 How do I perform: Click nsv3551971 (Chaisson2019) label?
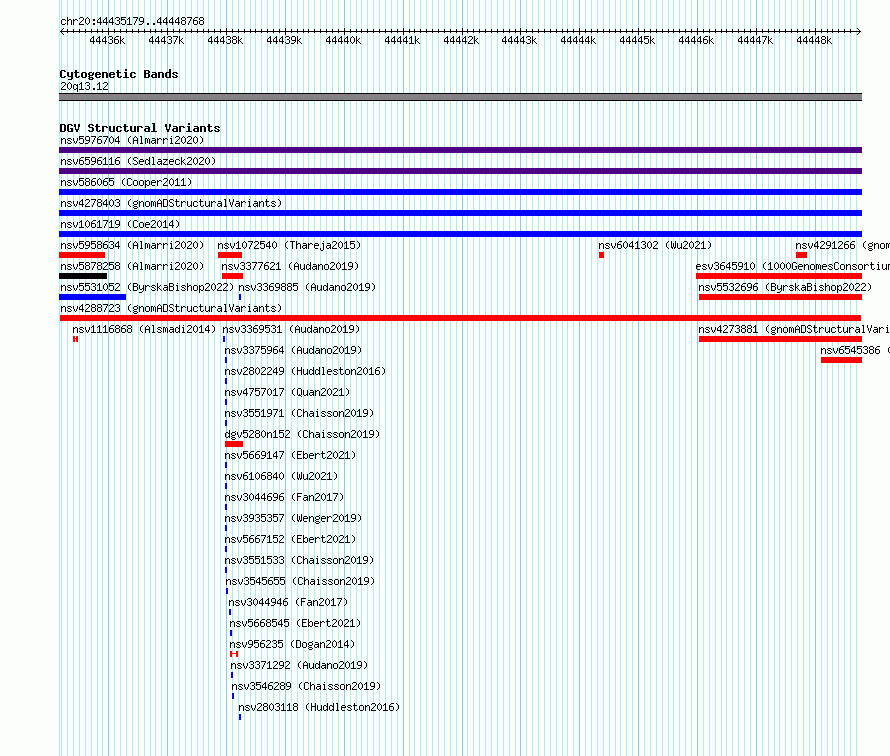coord(299,413)
